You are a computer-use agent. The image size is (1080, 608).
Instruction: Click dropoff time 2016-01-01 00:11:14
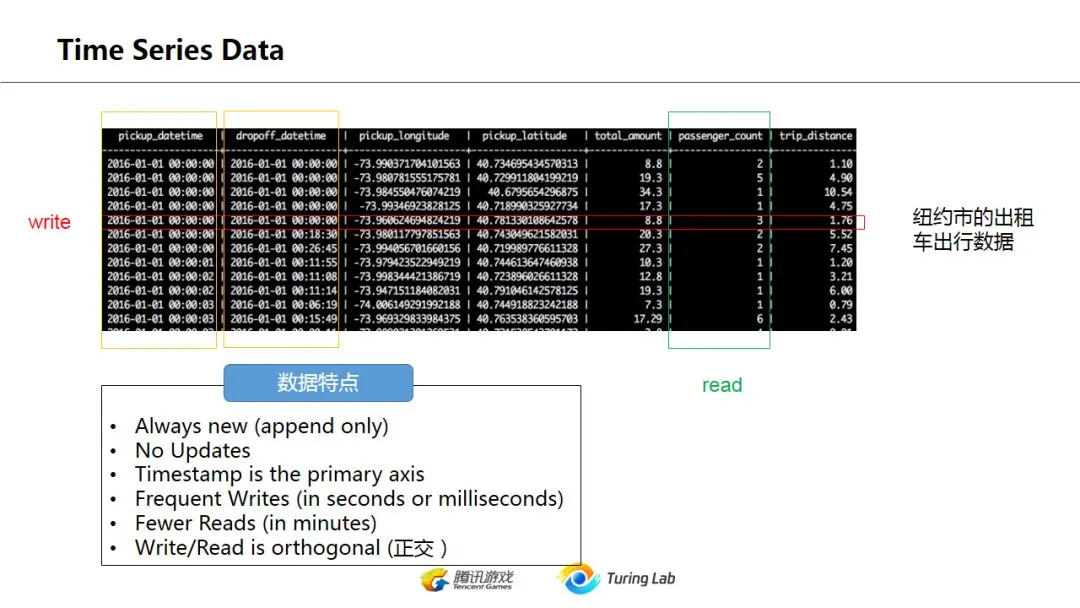(x=284, y=291)
